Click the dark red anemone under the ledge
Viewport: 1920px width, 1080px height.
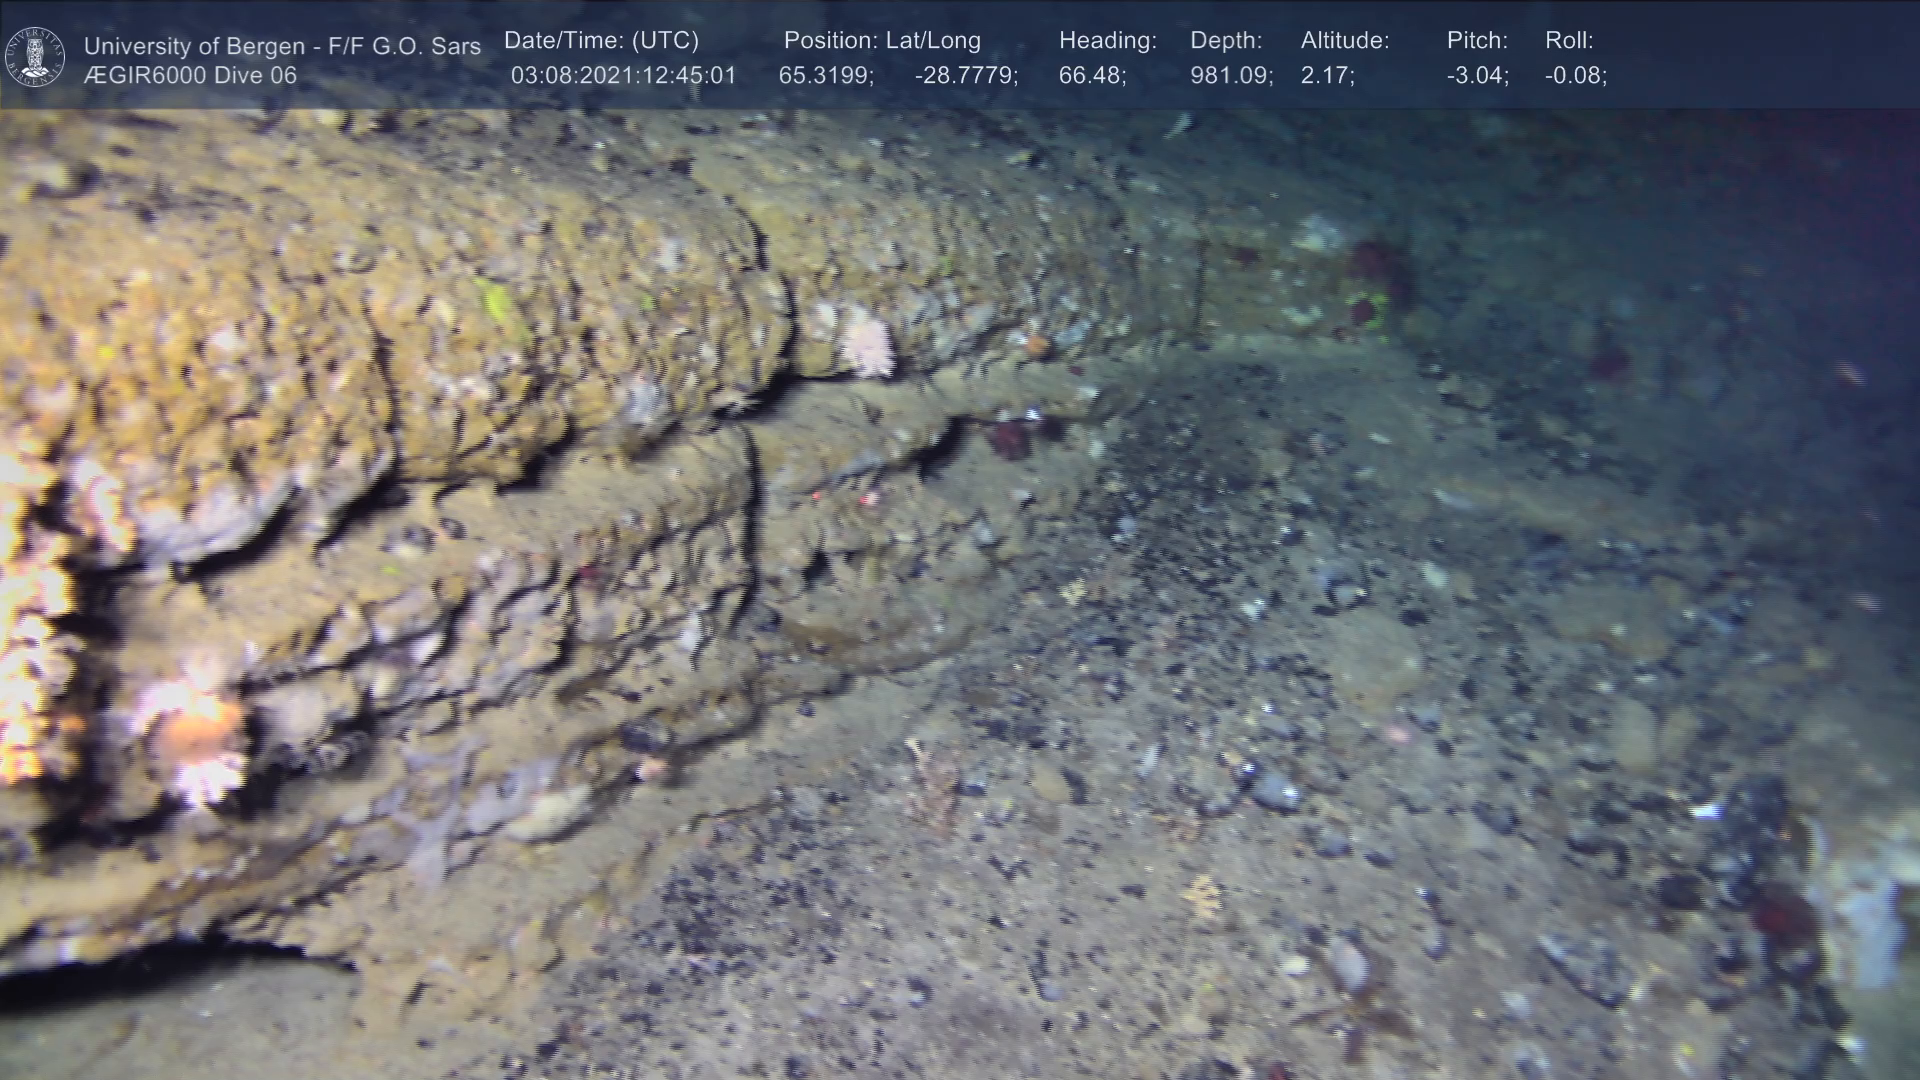[1010, 440]
